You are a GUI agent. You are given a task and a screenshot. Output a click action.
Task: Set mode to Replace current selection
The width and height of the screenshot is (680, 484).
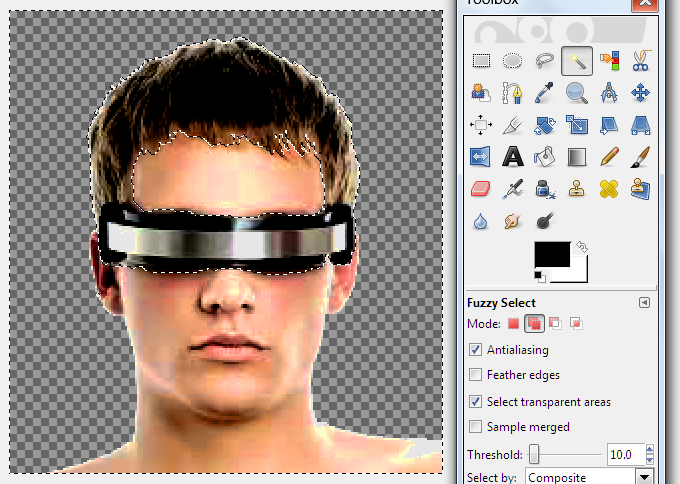click(x=514, y=324)
